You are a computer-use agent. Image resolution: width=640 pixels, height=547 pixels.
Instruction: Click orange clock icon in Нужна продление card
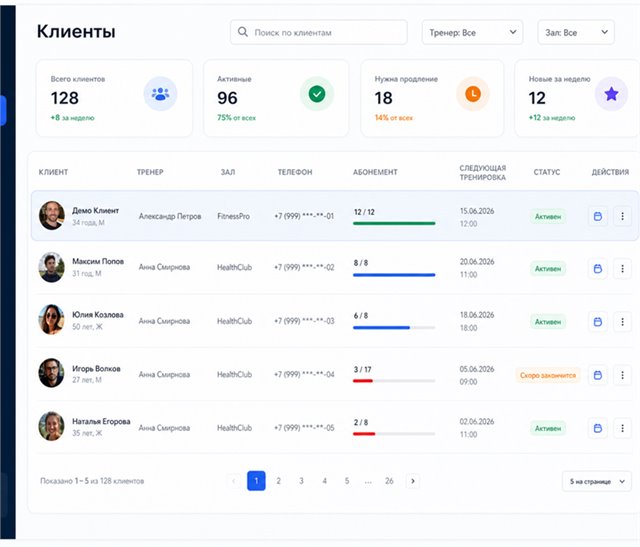(x=473, y=94)
